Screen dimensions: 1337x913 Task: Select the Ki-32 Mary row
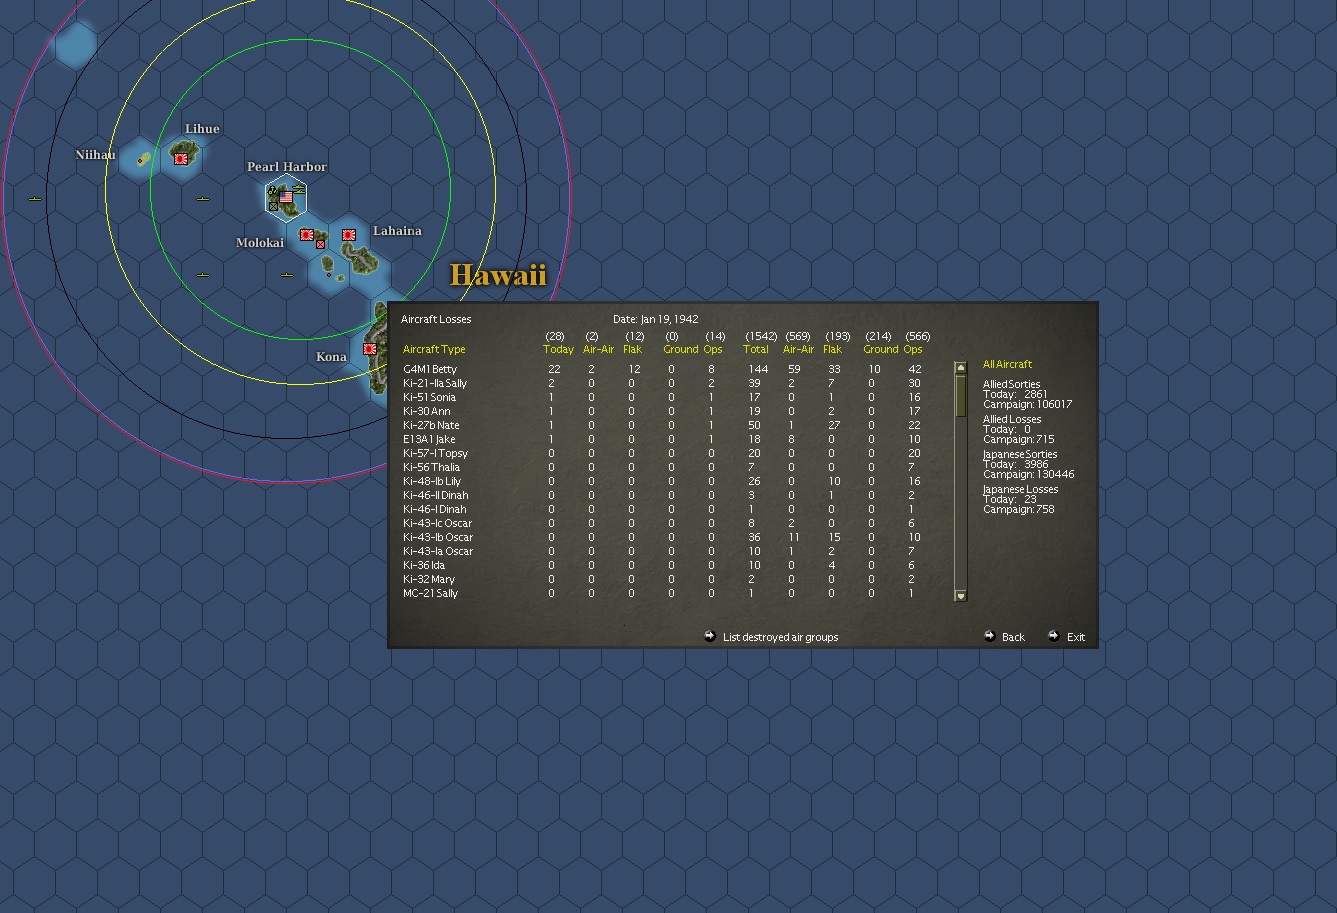(x=662, y=579)
